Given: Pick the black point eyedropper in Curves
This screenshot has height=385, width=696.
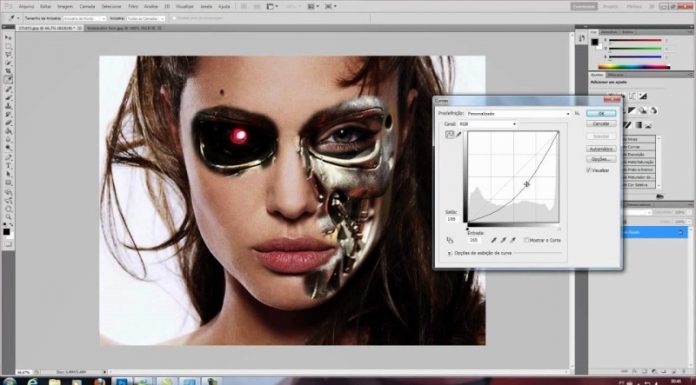Looking at the screenshot, I should [x=494, y=240].
